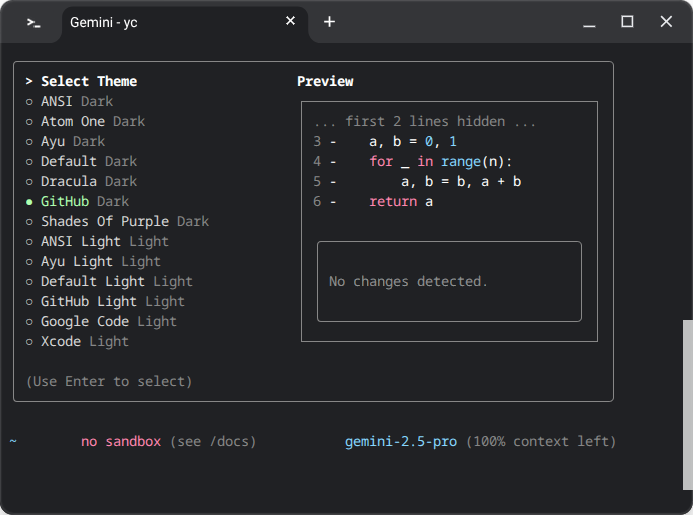Click the '(100% context left)' indicator
This screenshot has width=693, height=515.
coord(541,442)
